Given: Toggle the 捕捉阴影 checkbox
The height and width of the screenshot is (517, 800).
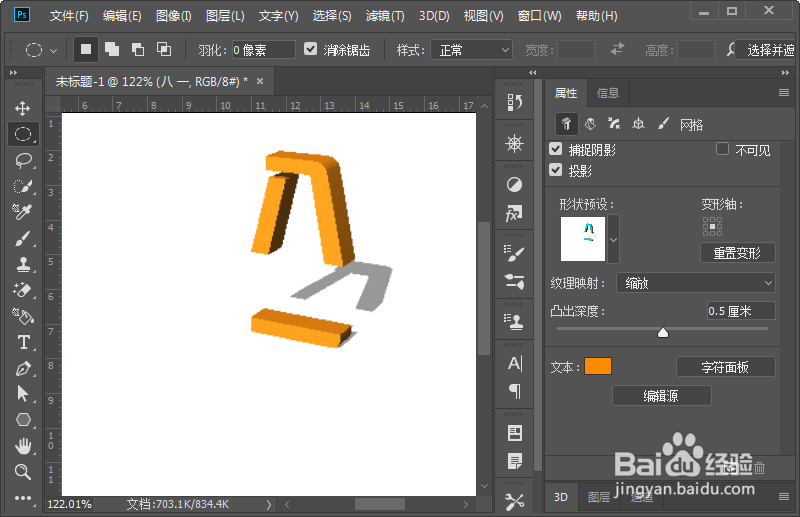Looking at the screenshot, I should [556, 149].
